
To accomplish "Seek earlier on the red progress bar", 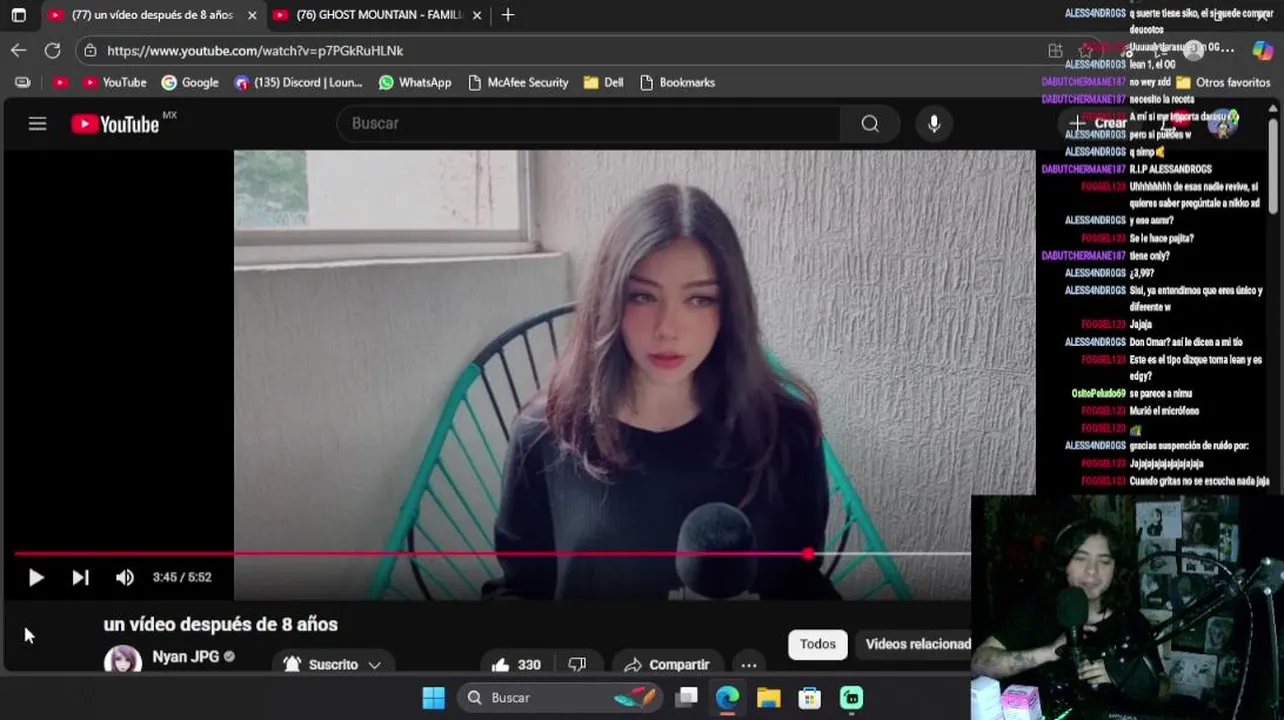I will click(410, 553).
